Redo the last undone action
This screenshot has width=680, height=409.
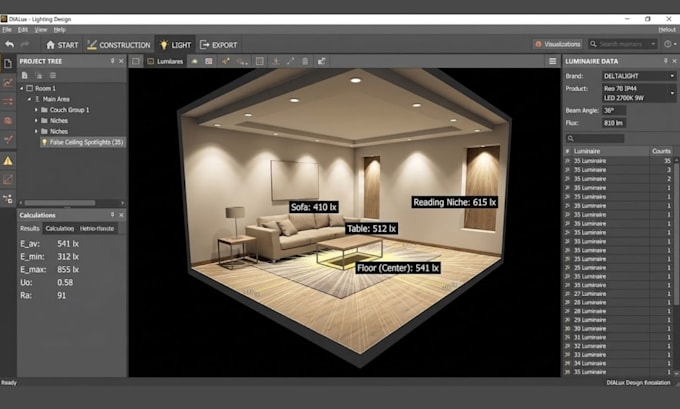pos(25,44)
